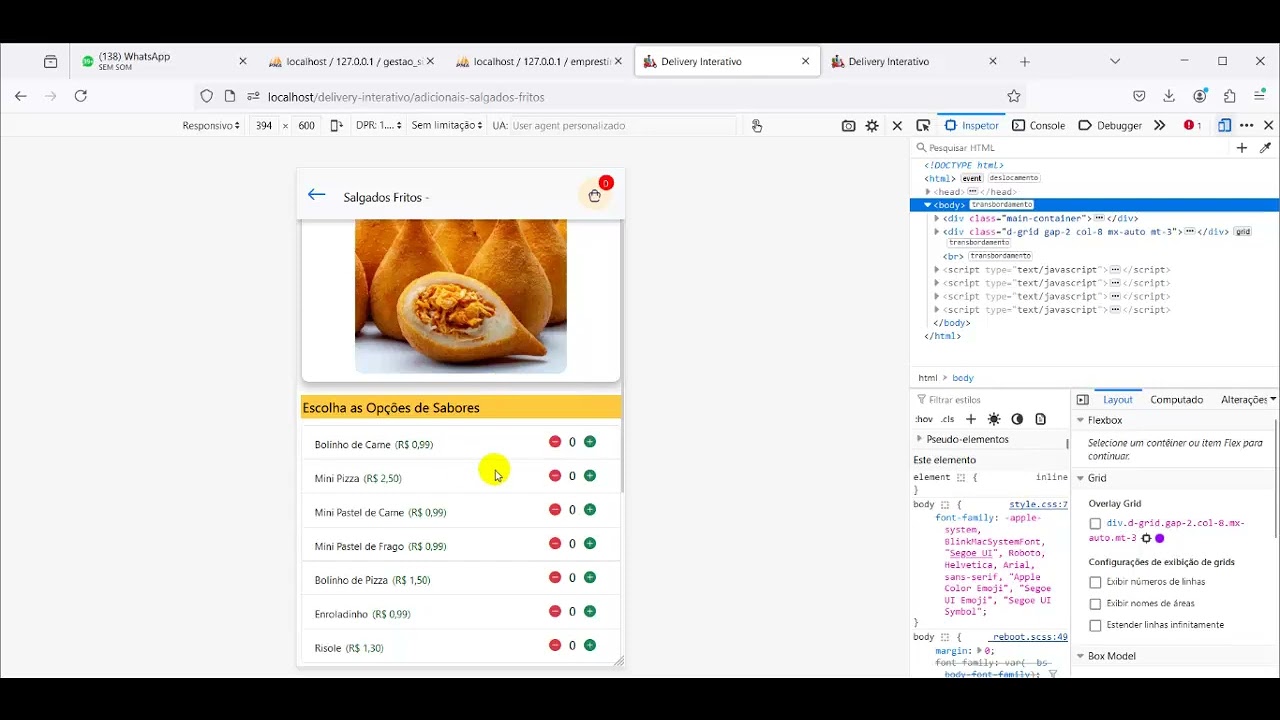Open the Sem limitação throttling dropdown

[x=447, y=125]
